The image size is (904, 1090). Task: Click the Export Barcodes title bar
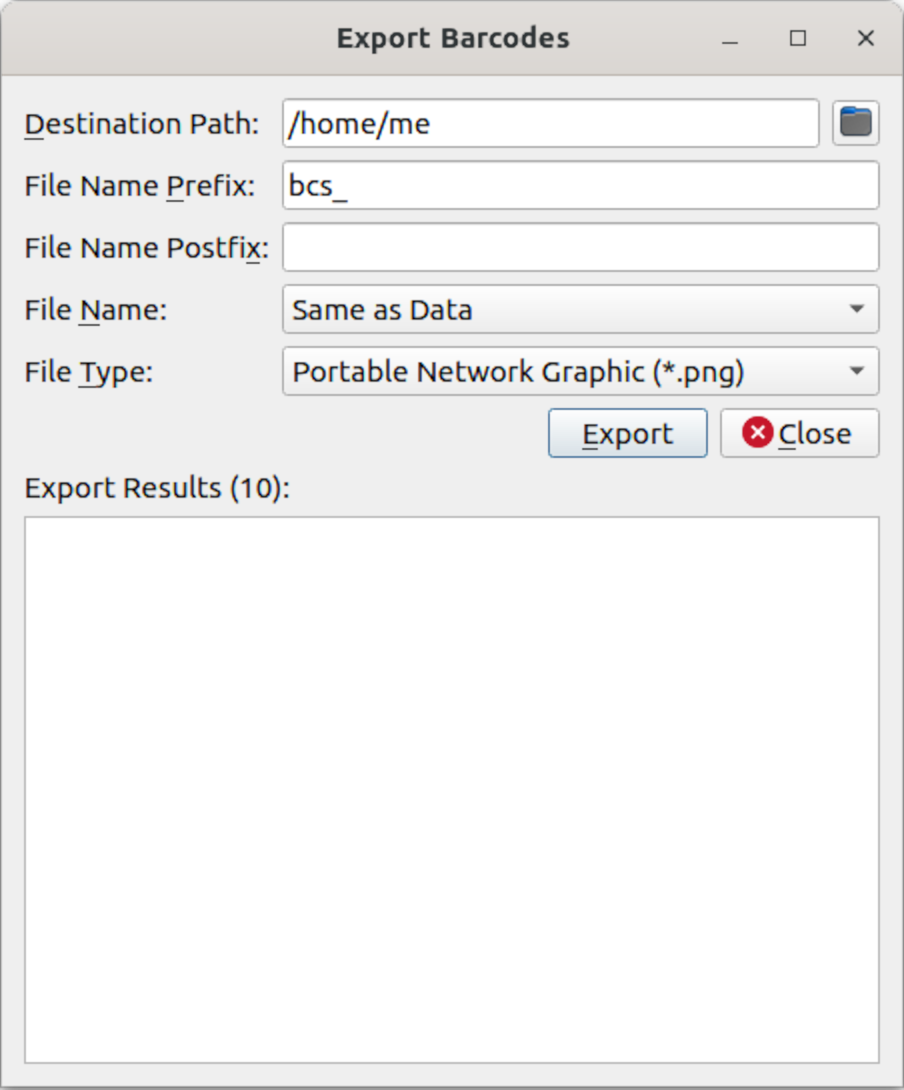(x=452, y=37)
